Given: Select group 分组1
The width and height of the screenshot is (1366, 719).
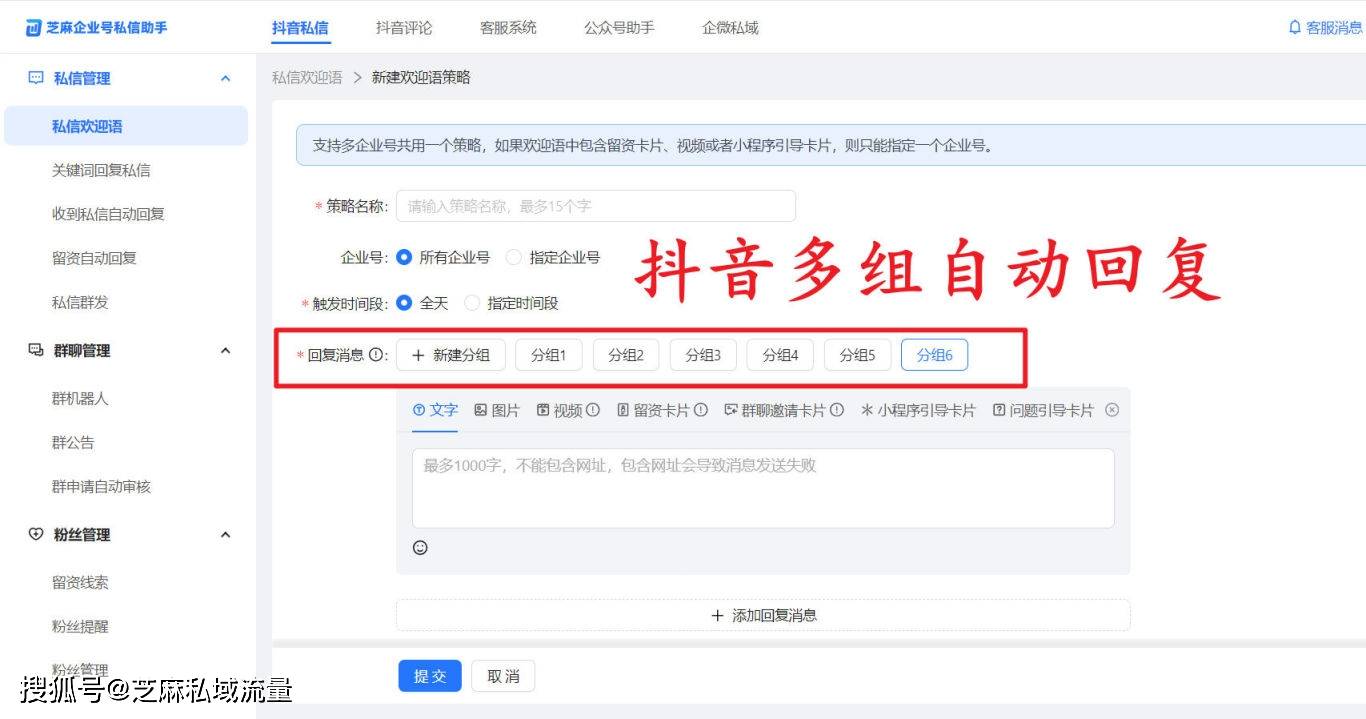Looking at the screenshot, I should (548, 355).
